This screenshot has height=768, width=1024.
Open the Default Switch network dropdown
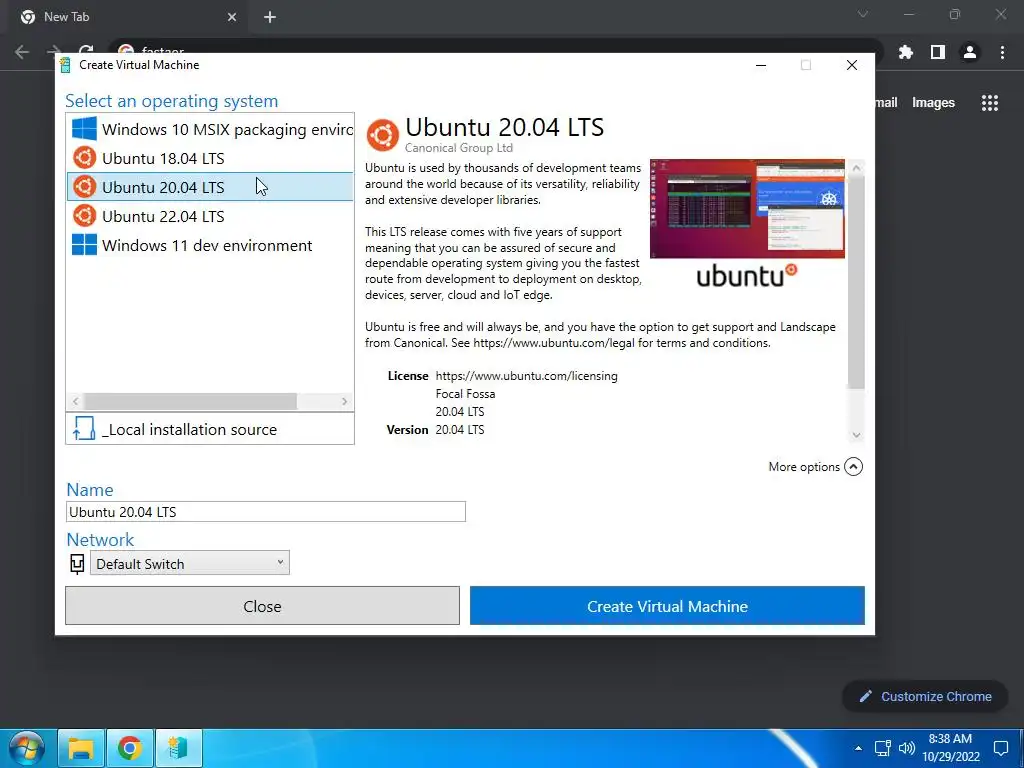click(190, 563)
